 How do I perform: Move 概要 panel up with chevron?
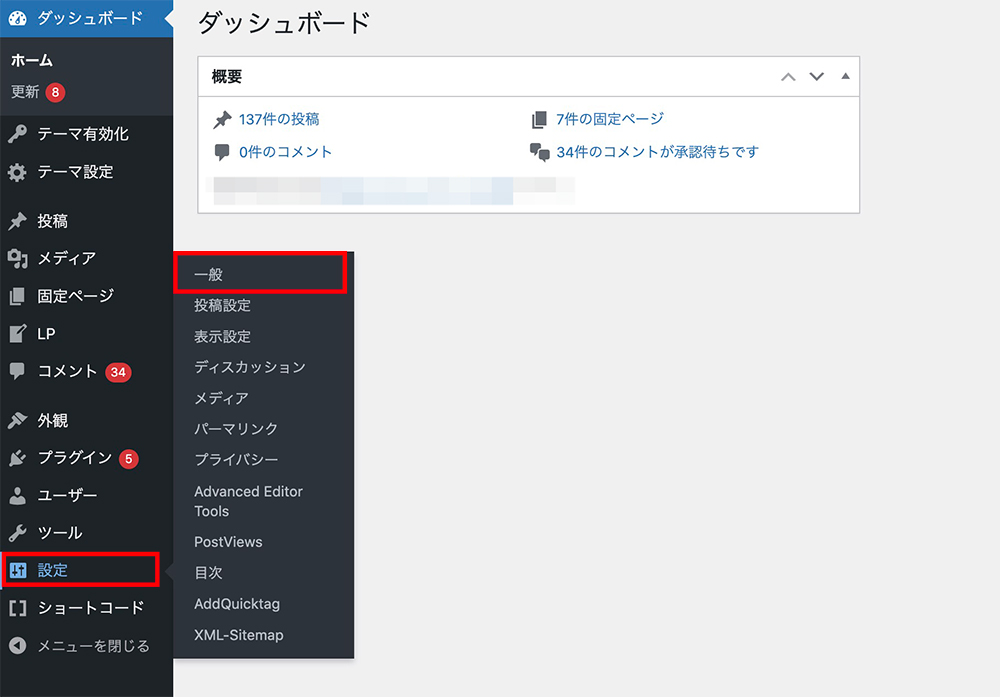click(x=788, y=77)
